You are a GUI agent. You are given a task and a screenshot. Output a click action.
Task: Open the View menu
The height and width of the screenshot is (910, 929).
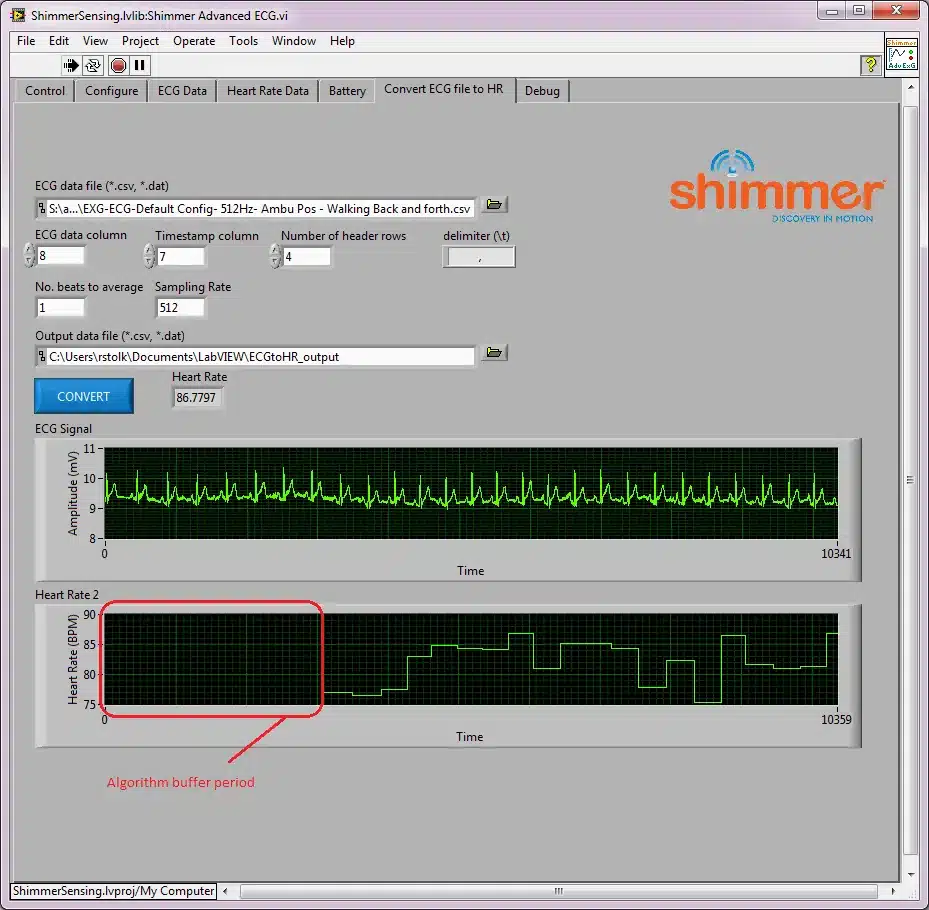[x=95, y=41]
